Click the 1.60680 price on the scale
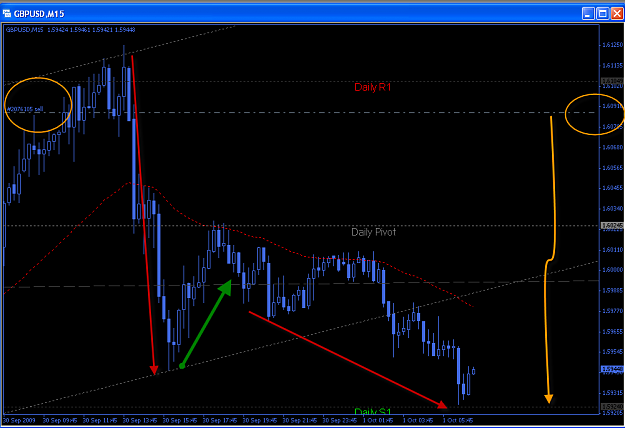The height and width of the screenshot is (428, 625). (612, 147)
